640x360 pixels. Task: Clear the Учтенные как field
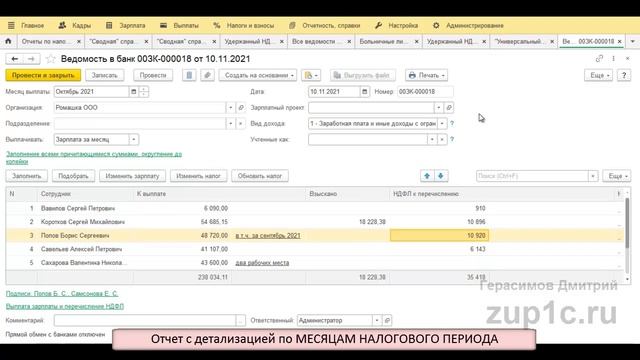pos(442,140)
